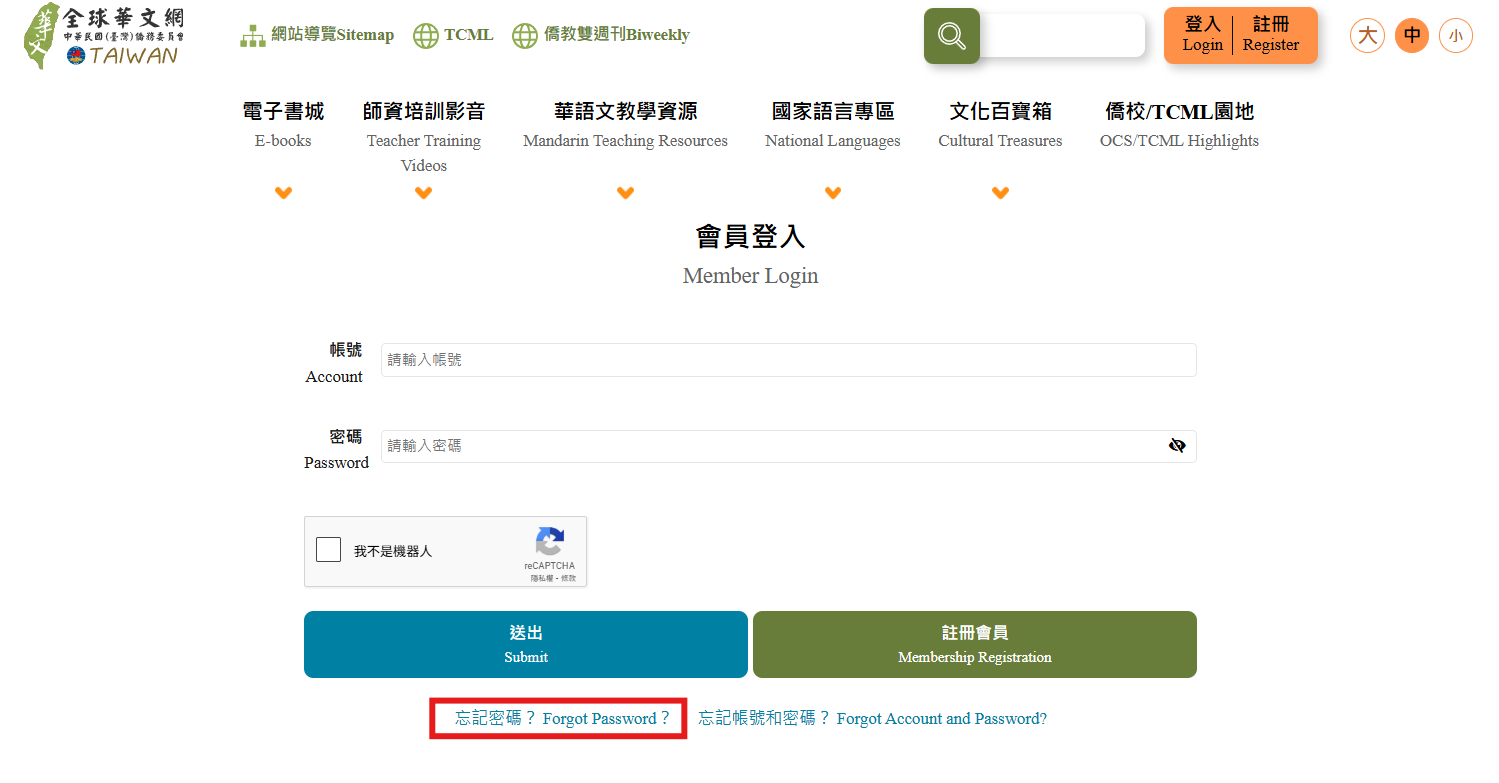Click the Forgot Password link

(562, 719)
